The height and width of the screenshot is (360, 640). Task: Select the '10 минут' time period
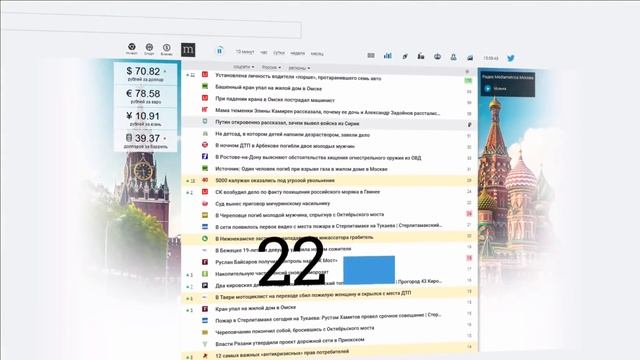click(245, 52)
